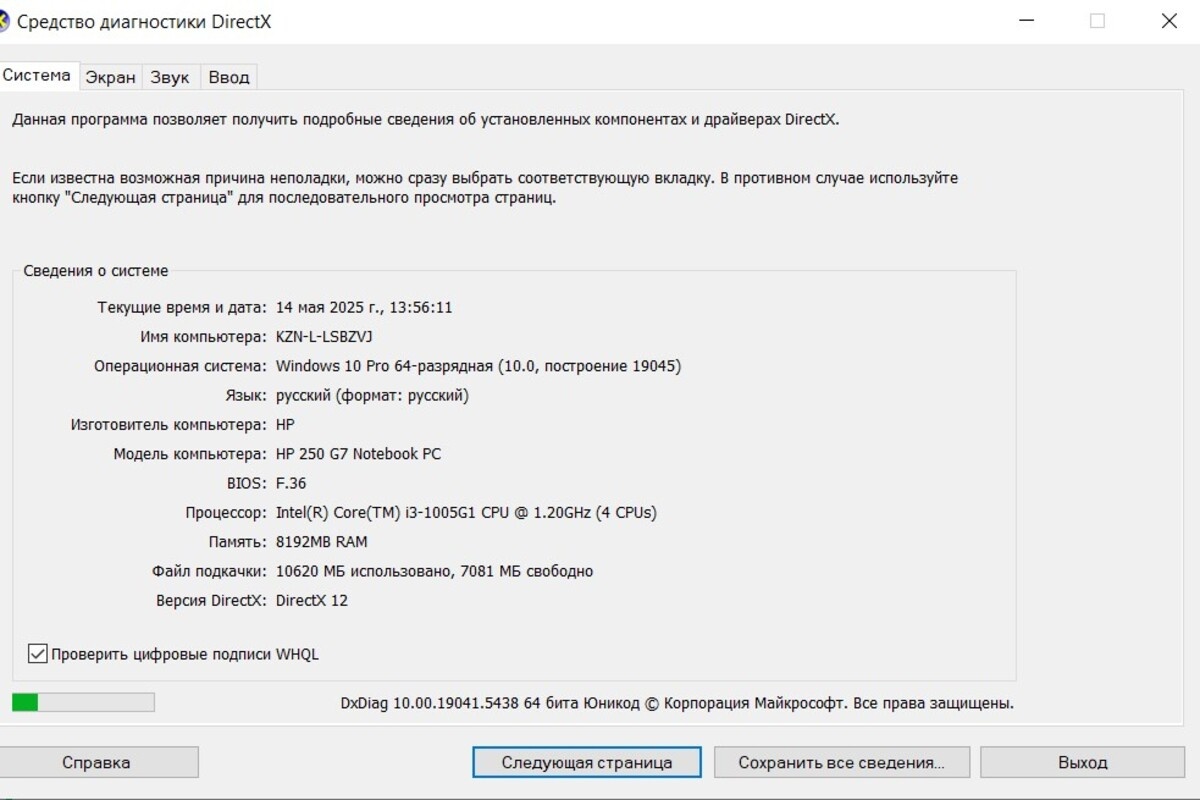Screen dimensions: 1200x800
Task: Switch to the Экран tab
Action: click(110, 77)
